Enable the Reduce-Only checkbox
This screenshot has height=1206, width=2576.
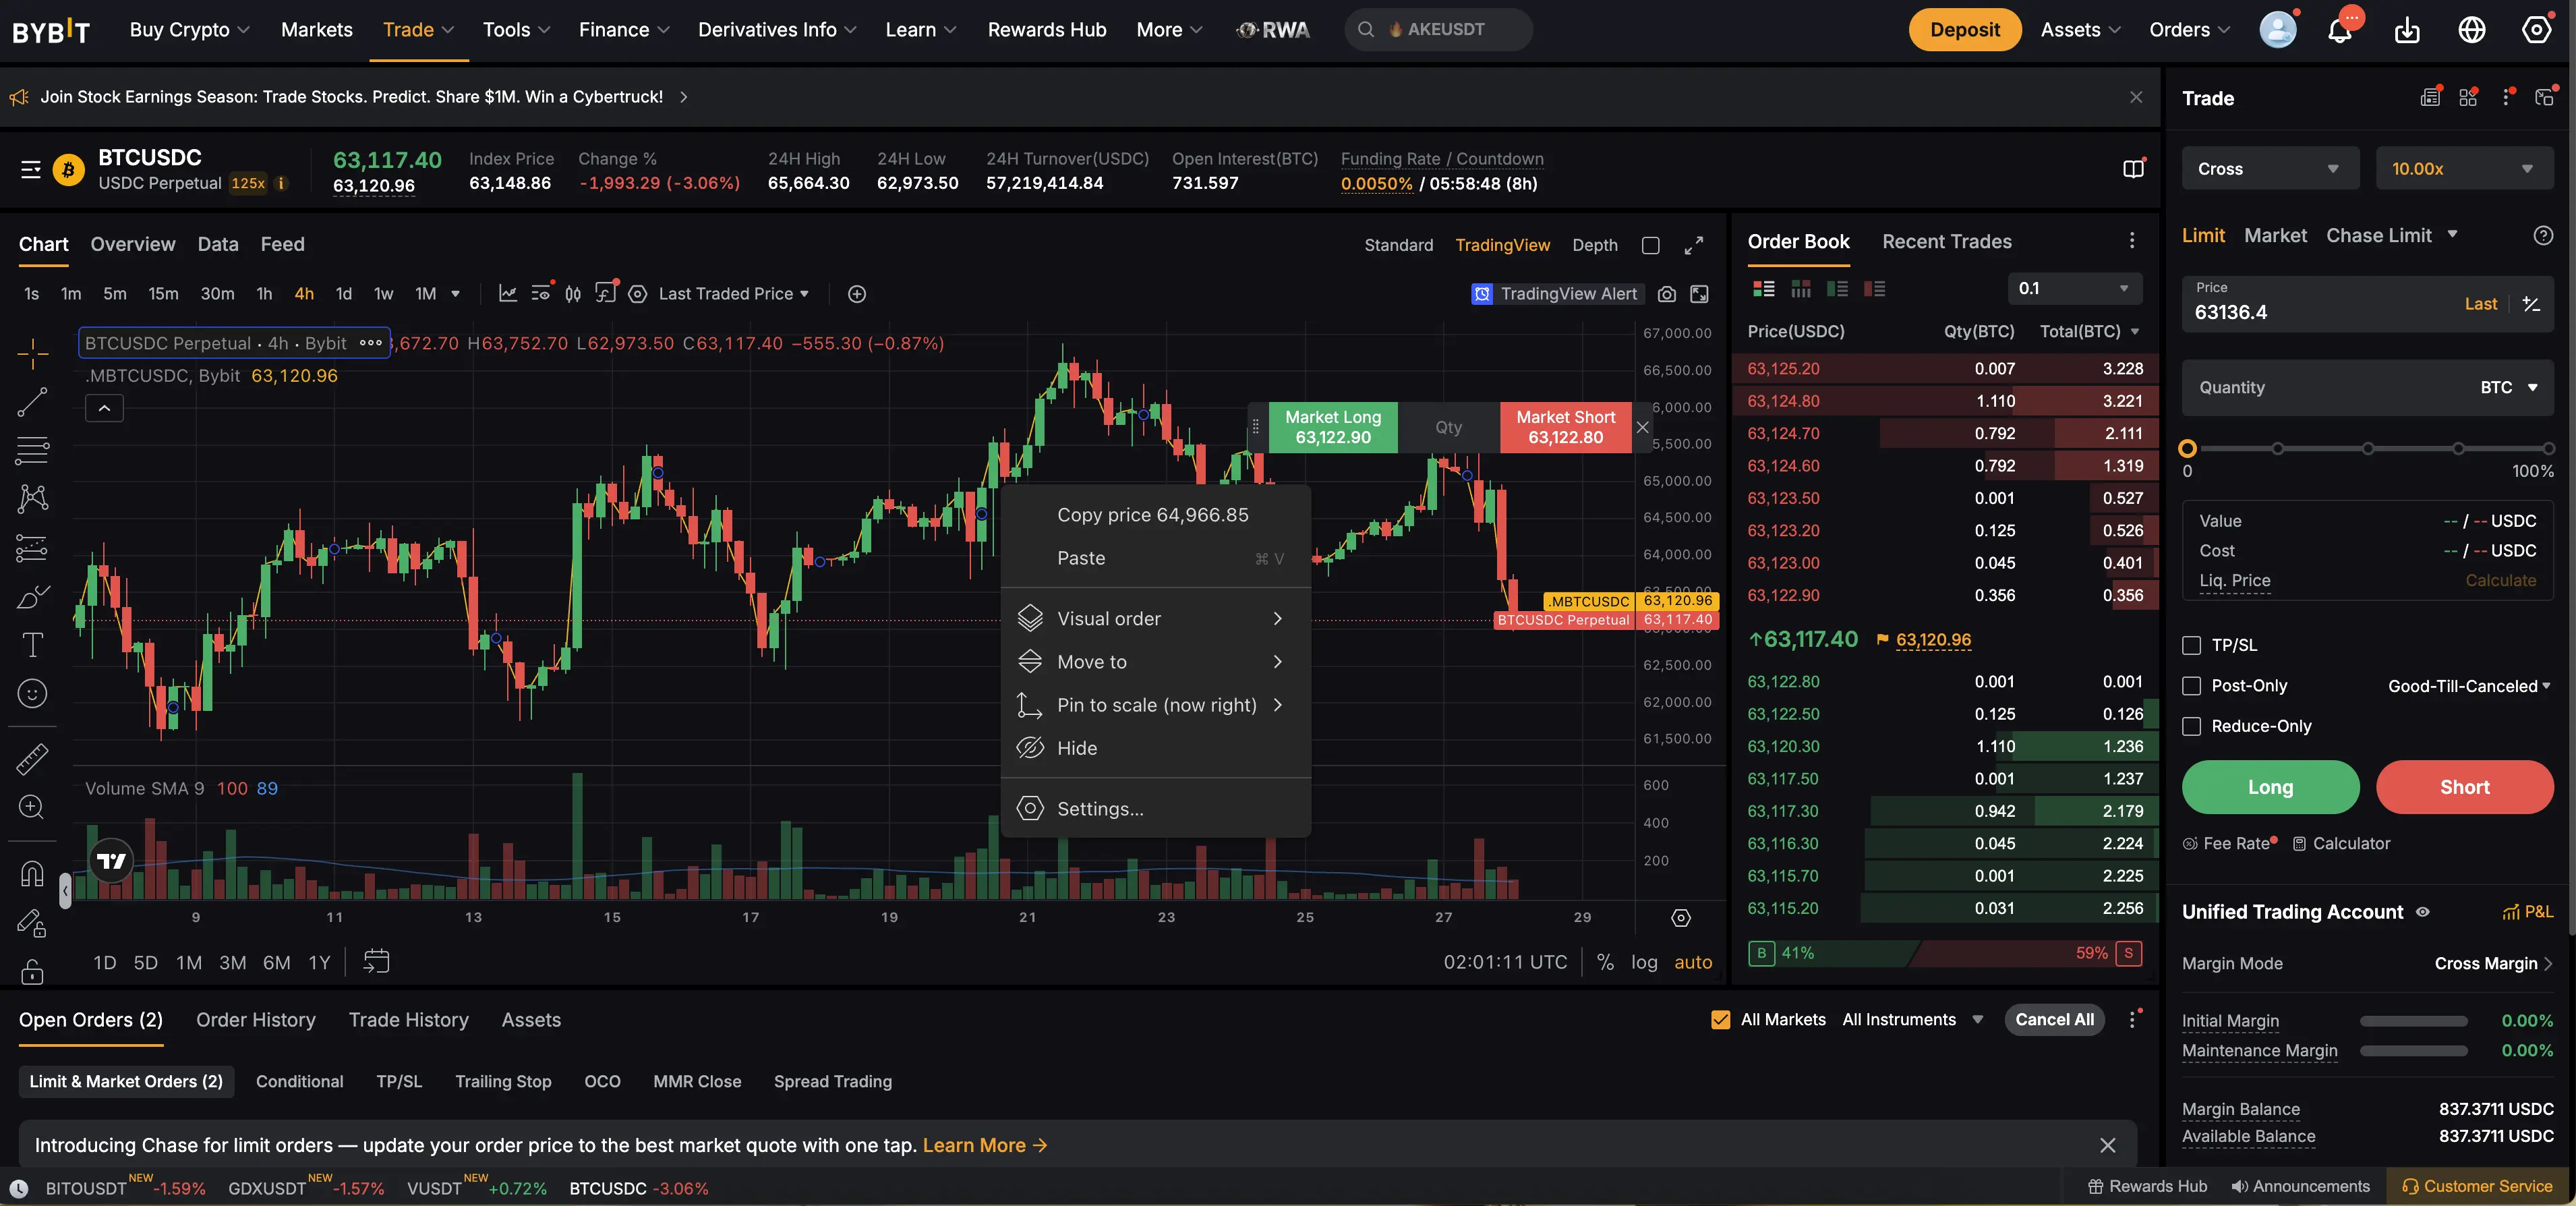tap(2191, 726)
